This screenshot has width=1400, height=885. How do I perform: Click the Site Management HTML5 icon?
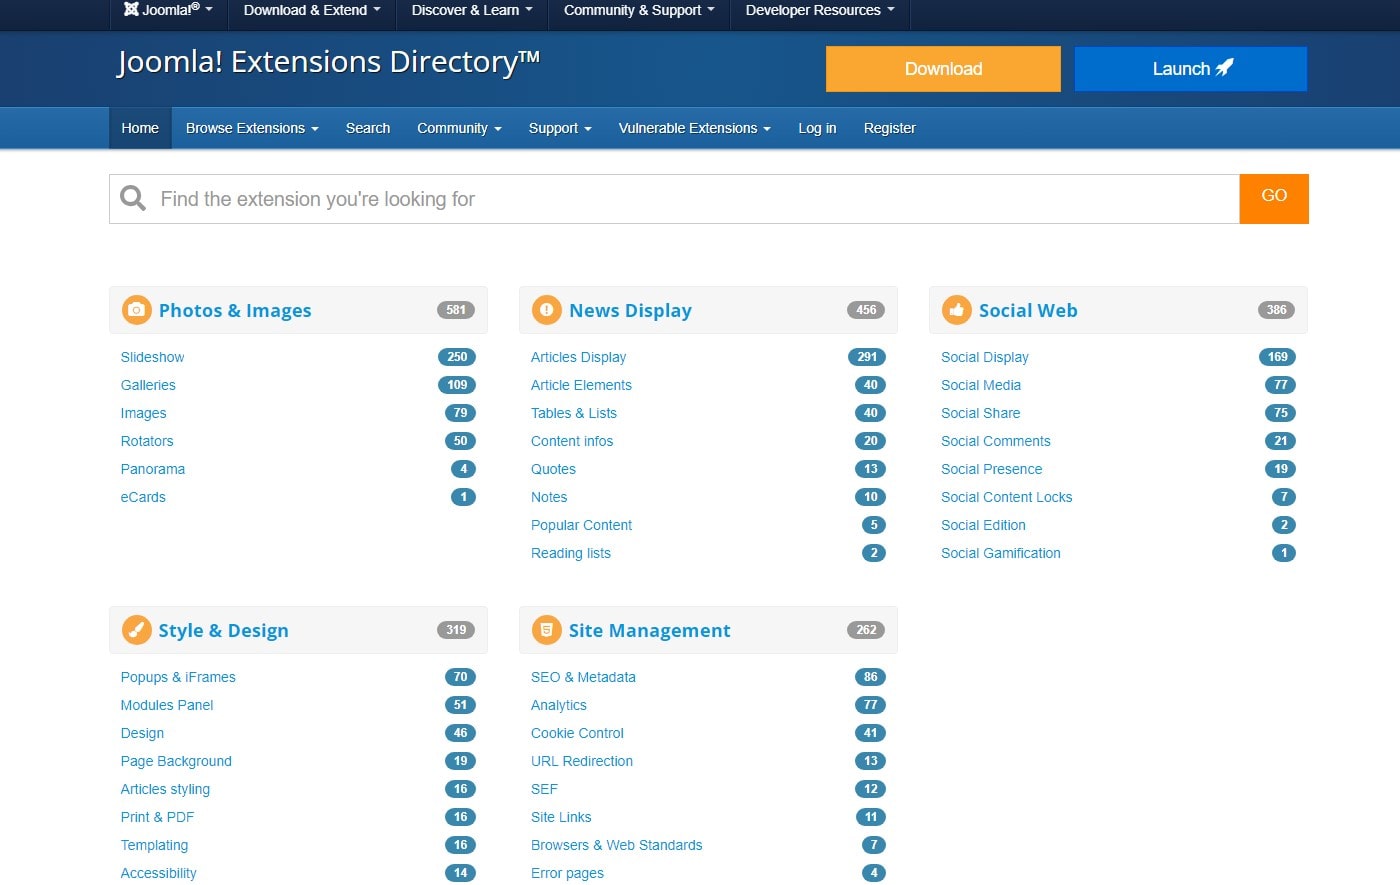pyautogui.click(x=546, y=630)
